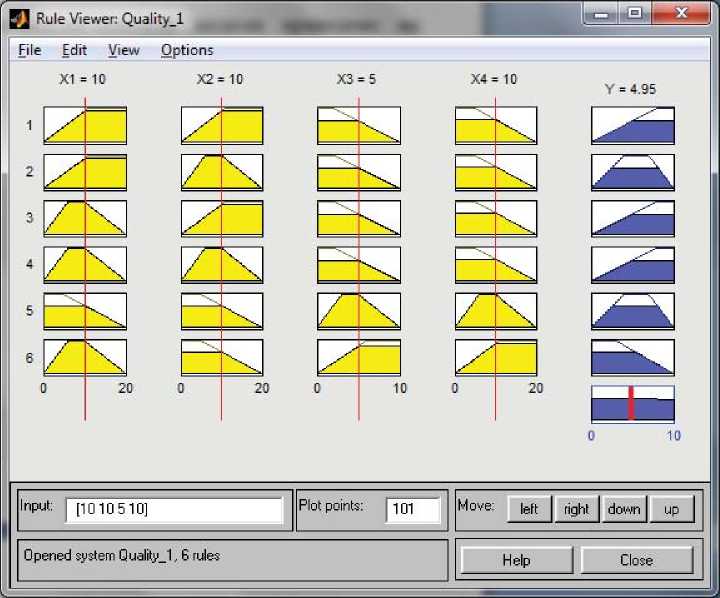Select rule number 5 label
Image resolution: width=720 pixels, height=598 pixels.
tap(29, 310)
